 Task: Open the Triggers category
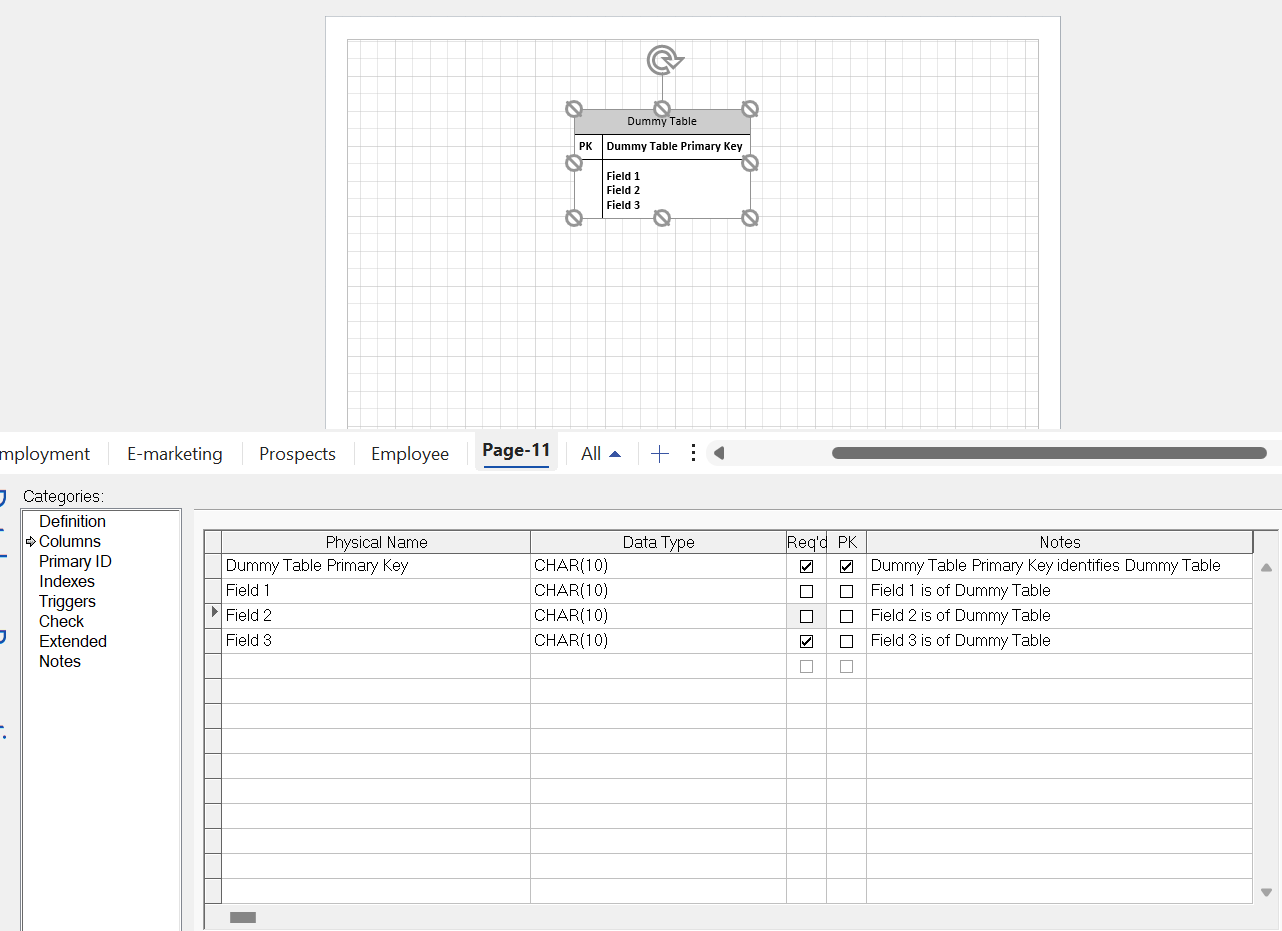pyautogui.click(x=67, y=601)
